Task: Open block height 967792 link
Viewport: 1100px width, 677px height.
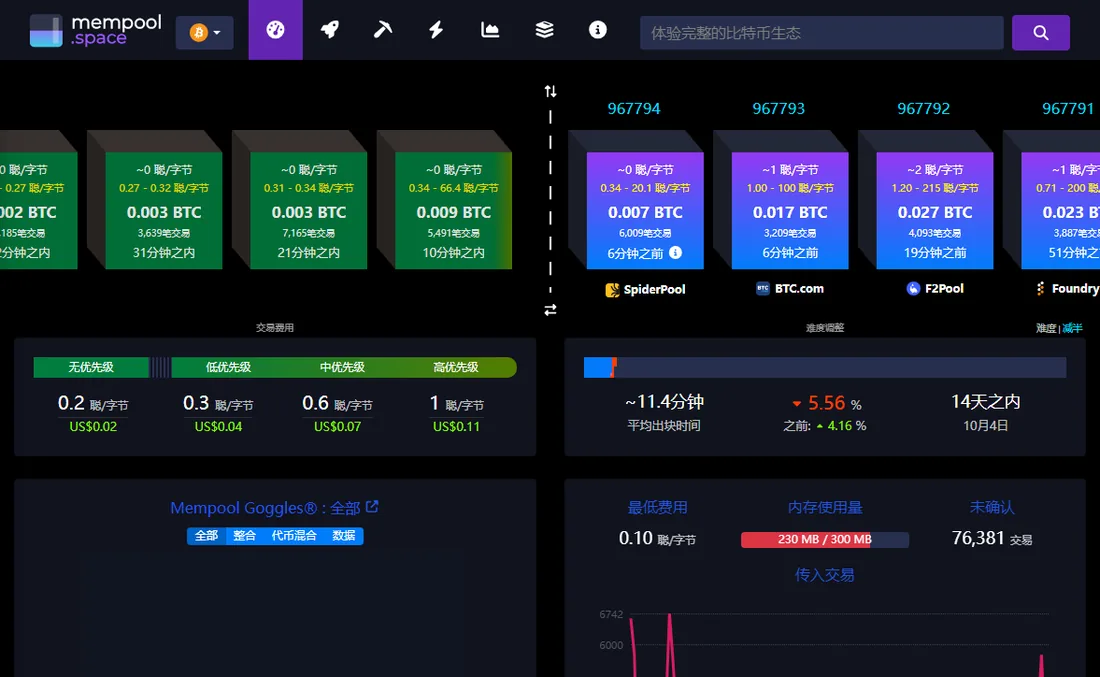Action: coord(923,109)
